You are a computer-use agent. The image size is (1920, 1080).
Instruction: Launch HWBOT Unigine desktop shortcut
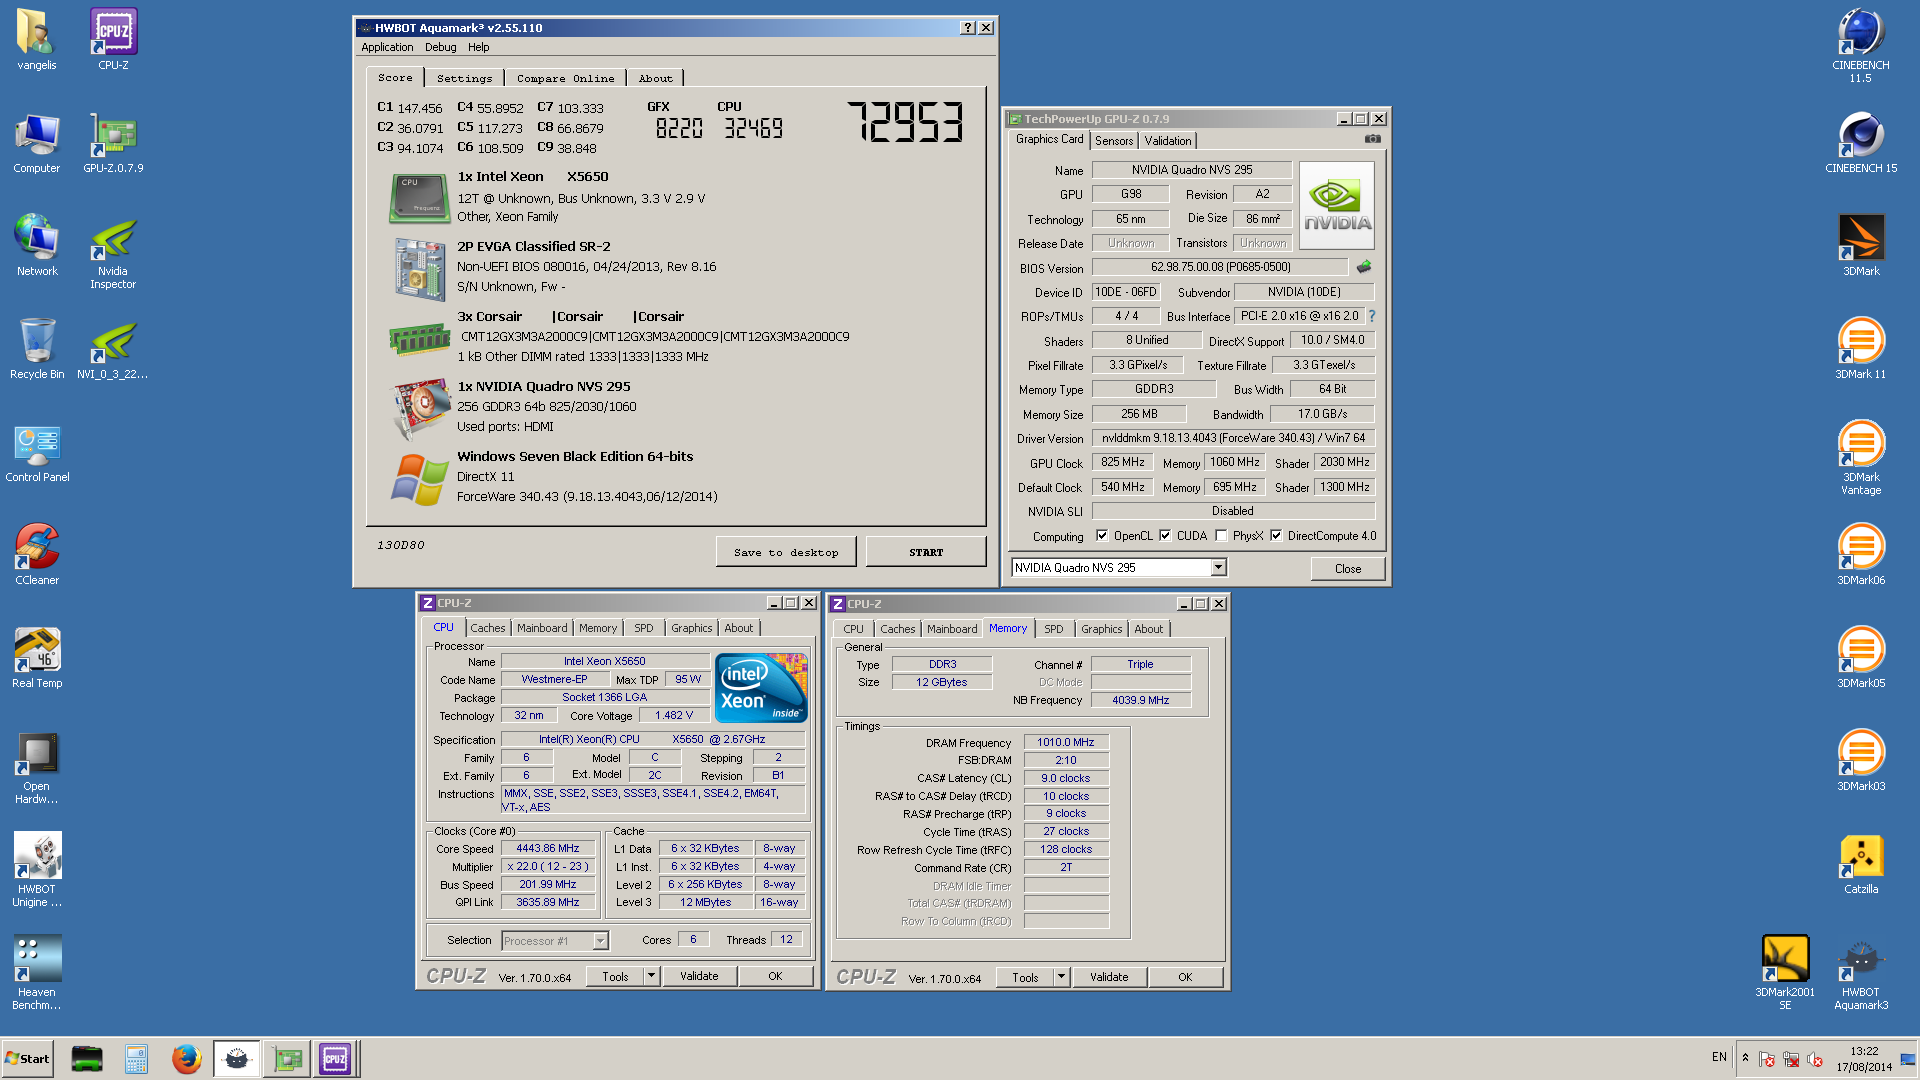tap(37, 870)
